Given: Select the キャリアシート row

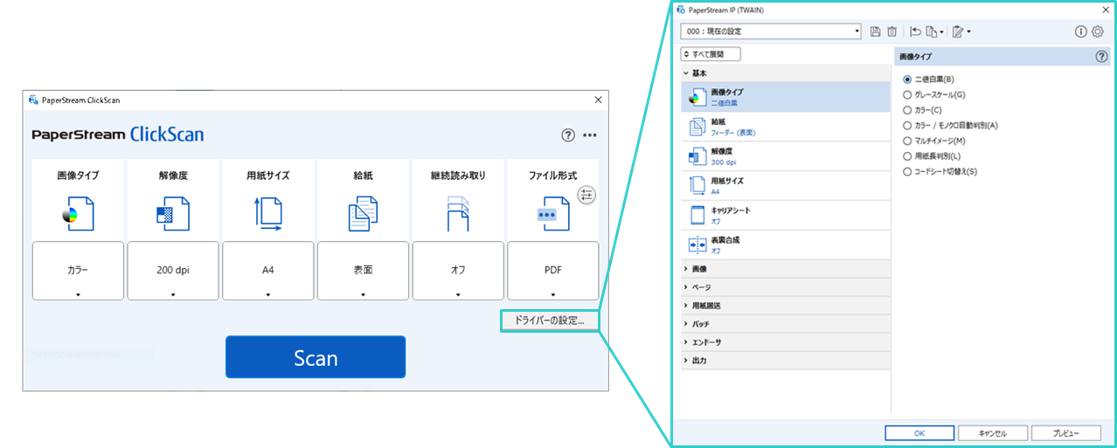Looking at the screenshot, I should pyautogui.click(x=786, y=215).
